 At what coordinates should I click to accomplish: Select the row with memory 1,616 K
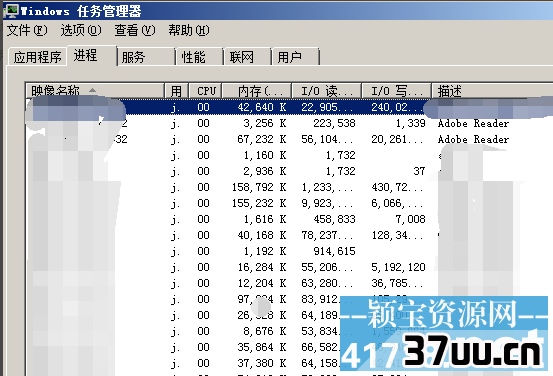coord(289,219)
